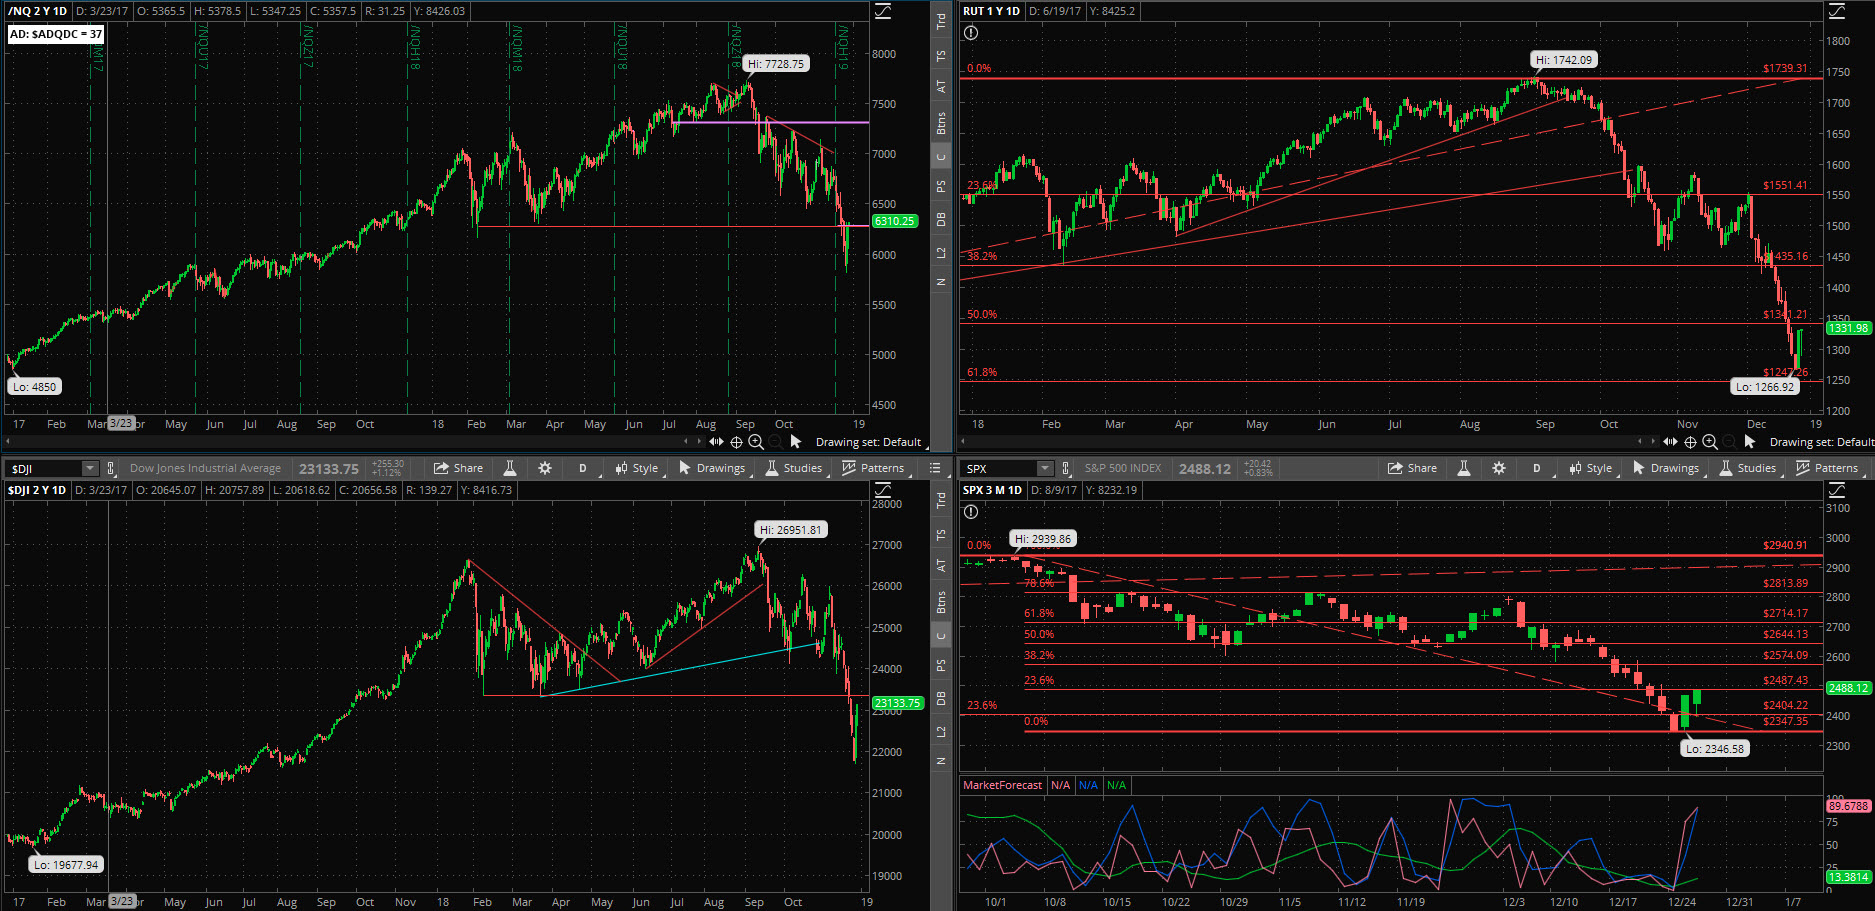Click the alert exclamation icon on the RUT chart
The width and height of the screenshot is (1875, 911).
pos(971,33)
